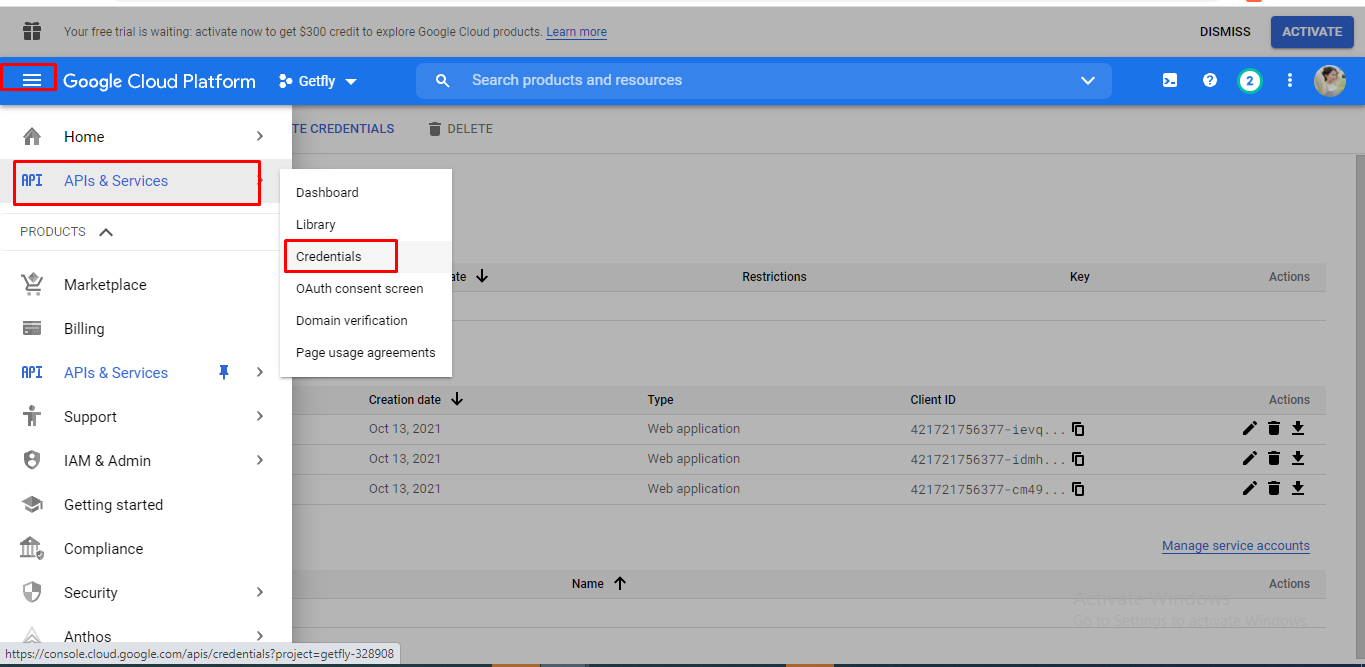The height and width of the screenshot is (667, 1365).
Task: Click the help question mark icon
Action: pos(1209,81)
